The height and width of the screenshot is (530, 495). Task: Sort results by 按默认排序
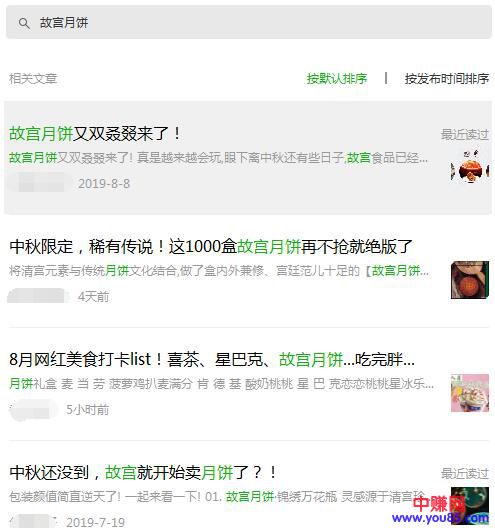[337, 79]
